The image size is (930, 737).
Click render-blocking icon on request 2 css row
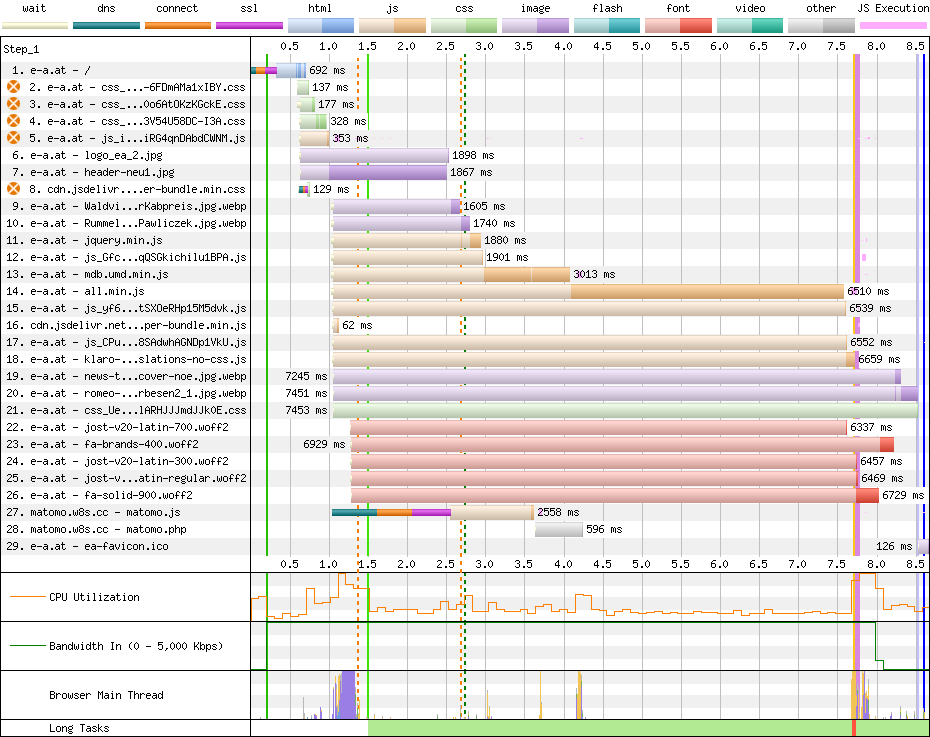click(14, 87)
